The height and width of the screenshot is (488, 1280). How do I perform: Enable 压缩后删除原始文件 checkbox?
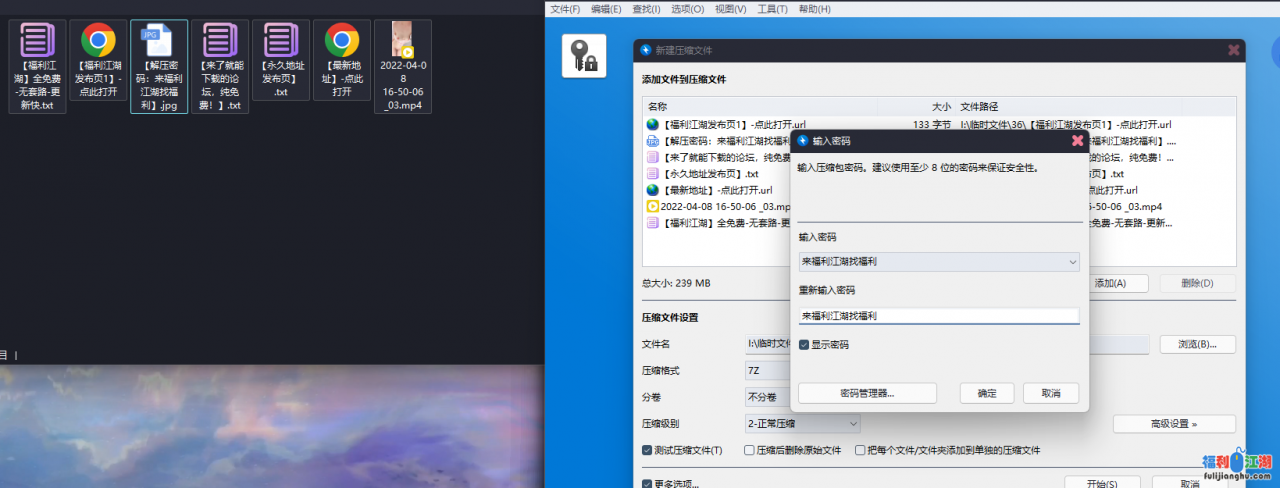pyautogui.click(x=750, y=450)
